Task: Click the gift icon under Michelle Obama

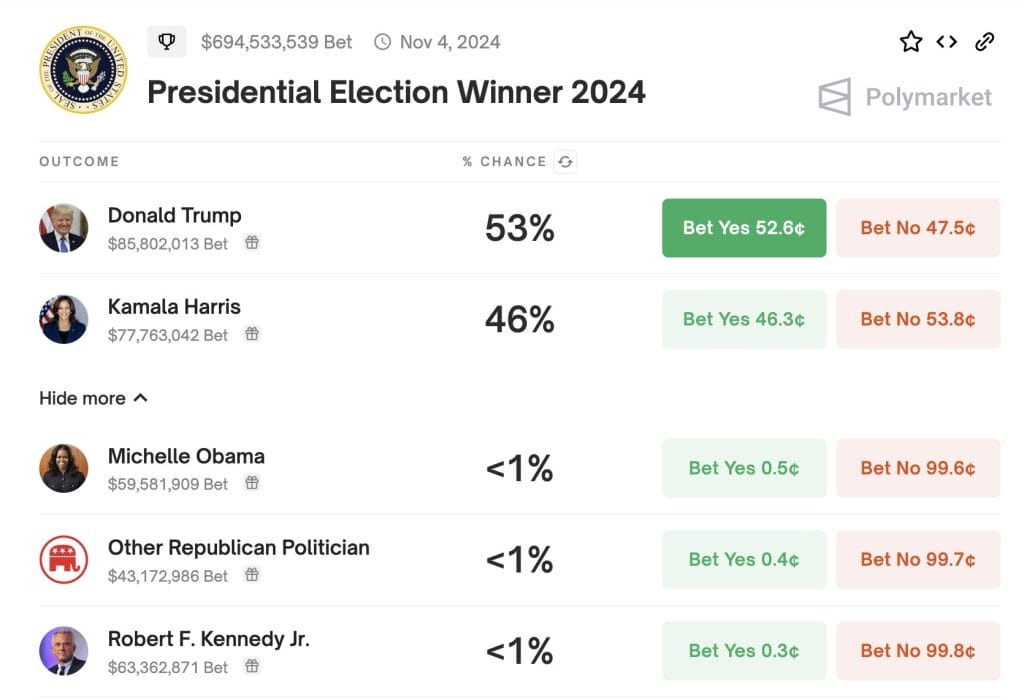Action: click(x=252, y=484)
